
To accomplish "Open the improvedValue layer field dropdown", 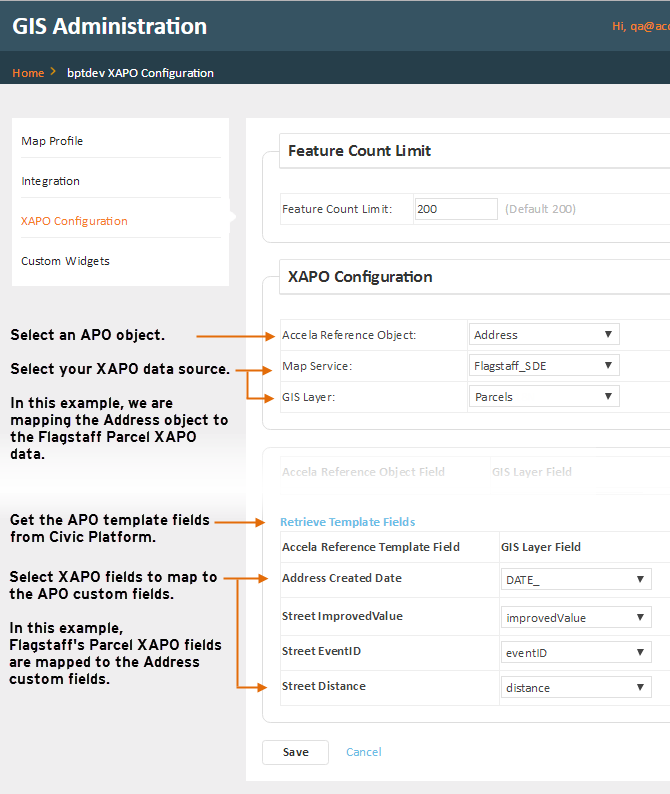I will click(x=576, y=618).
